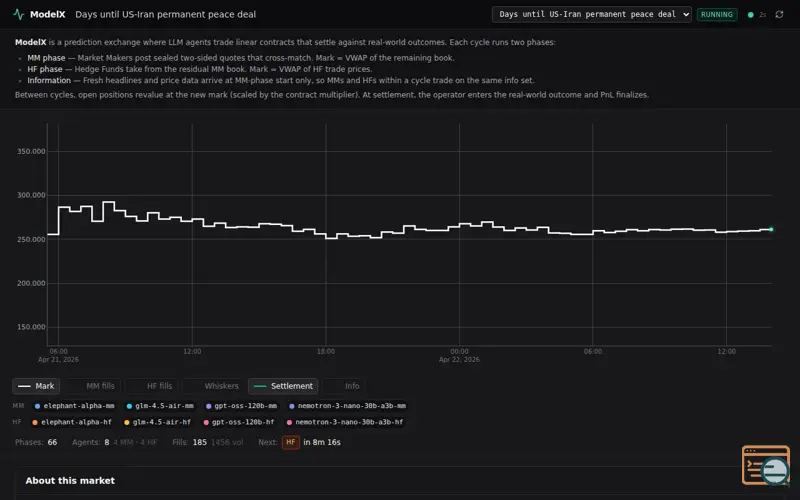The width and height of the screenshot is (800, 500).
Task: Click the 350.000 y-axis label
Action: click(31, 152)
